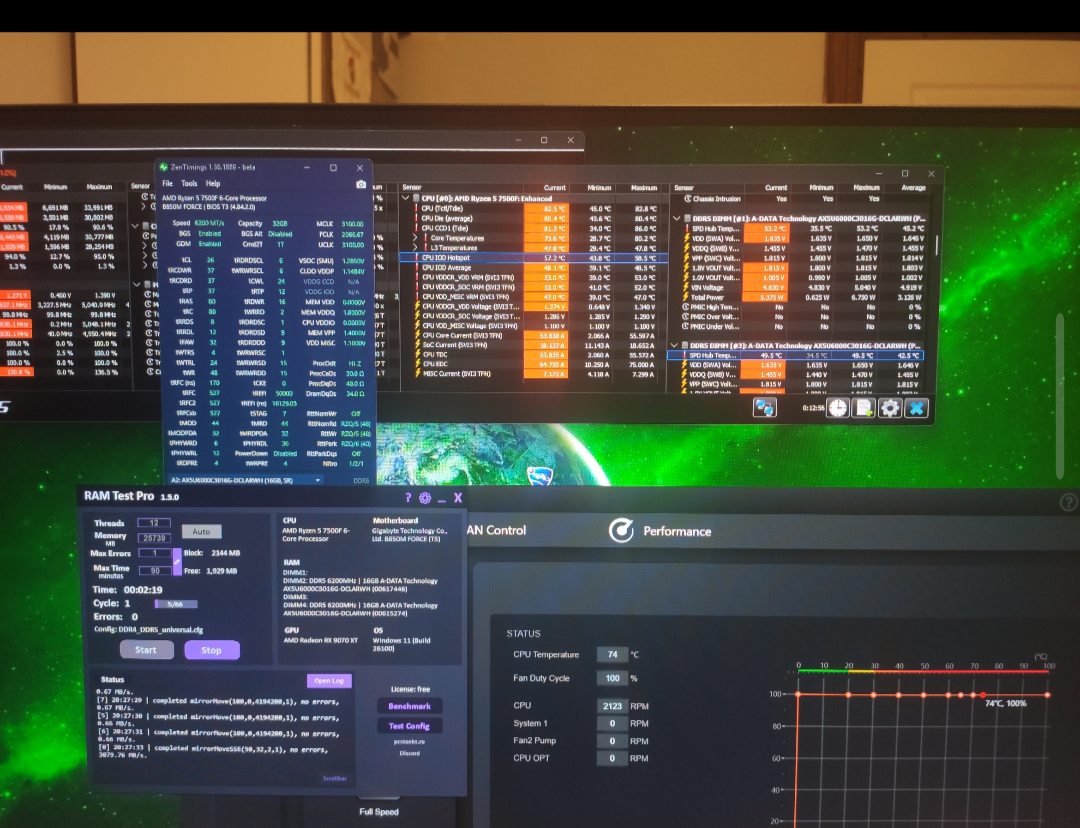Viewport: 1080px width, 828px height.
Task: Click the cycle progress bar showing 5/66
Action: coord(176,604)
